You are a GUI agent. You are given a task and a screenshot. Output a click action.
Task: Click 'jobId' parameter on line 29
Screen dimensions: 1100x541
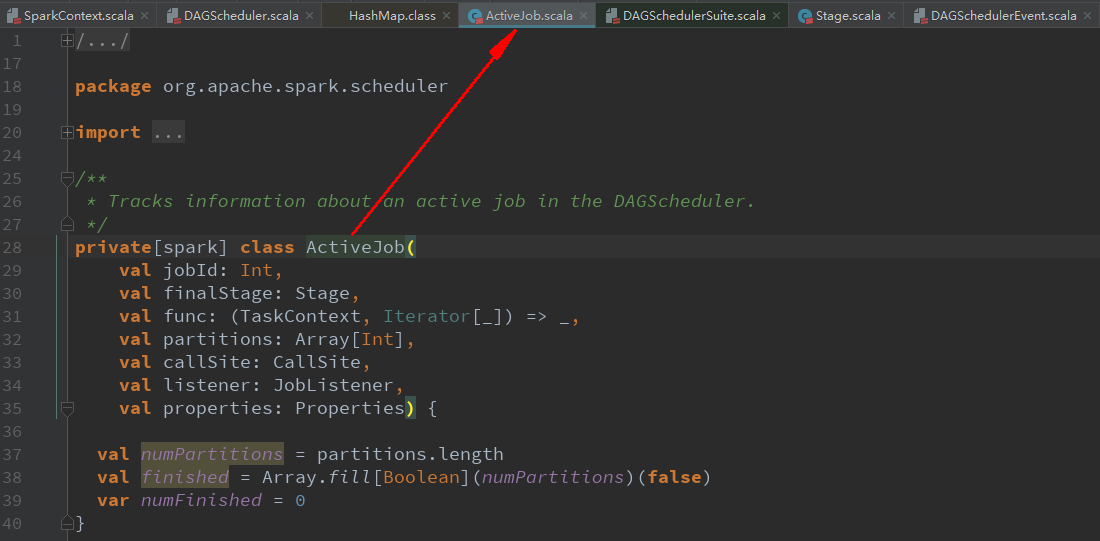coord(190,270)
